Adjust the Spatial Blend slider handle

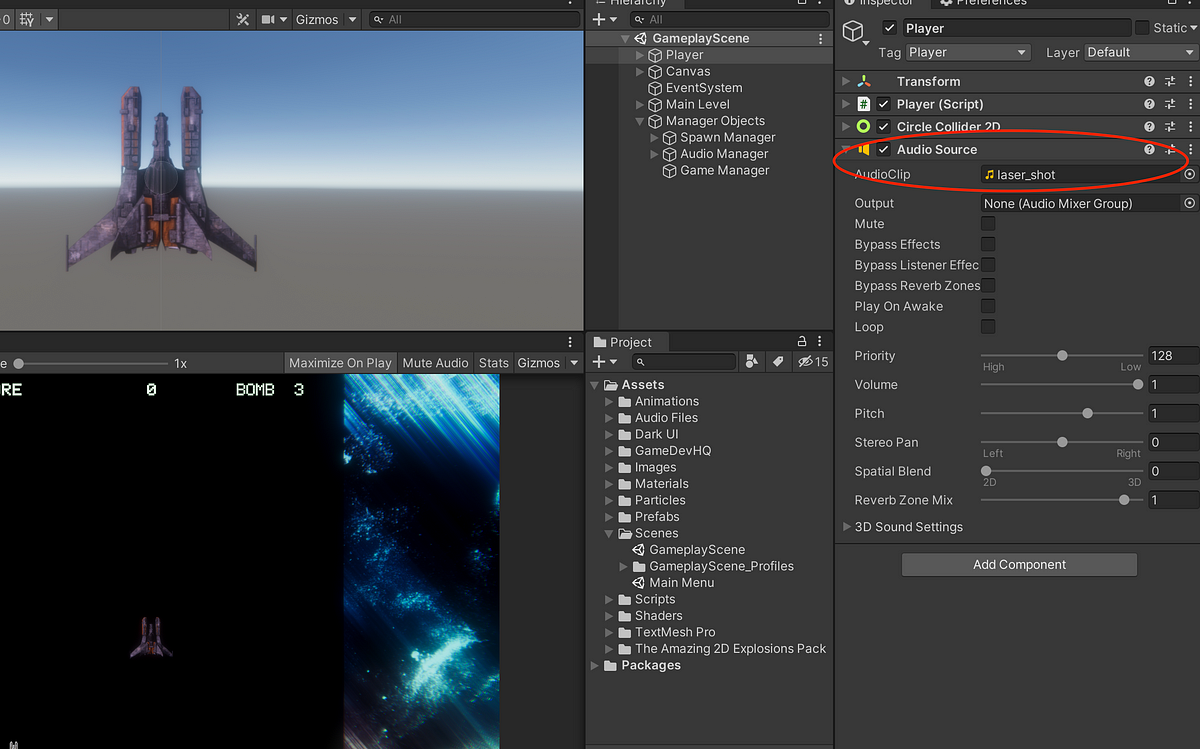[986, 471]
